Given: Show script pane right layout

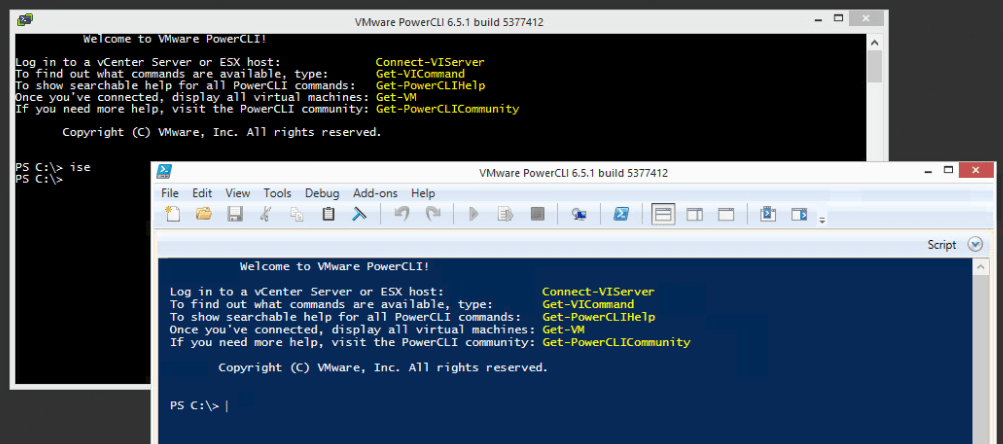Looking at the screenshot, I should click(695, 214).
